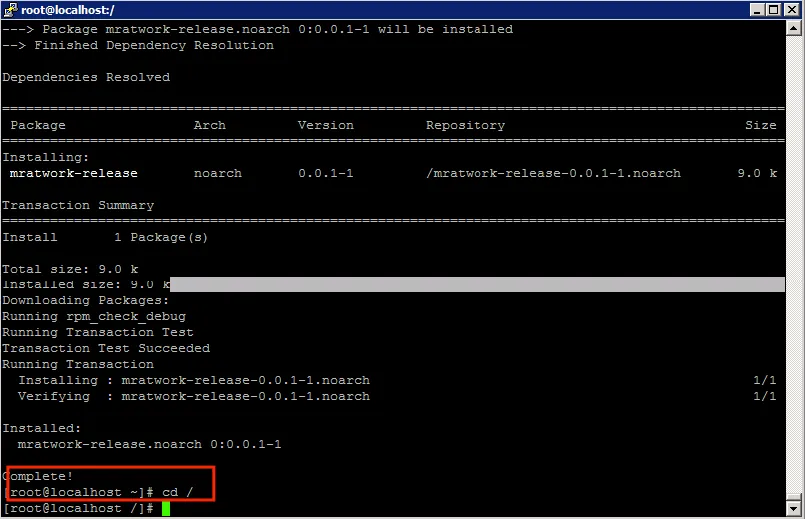The width and height of the screenshot is (805, 519).
Task: Click the size value '9.0 k' in table
Action: (x=757, y=174)
